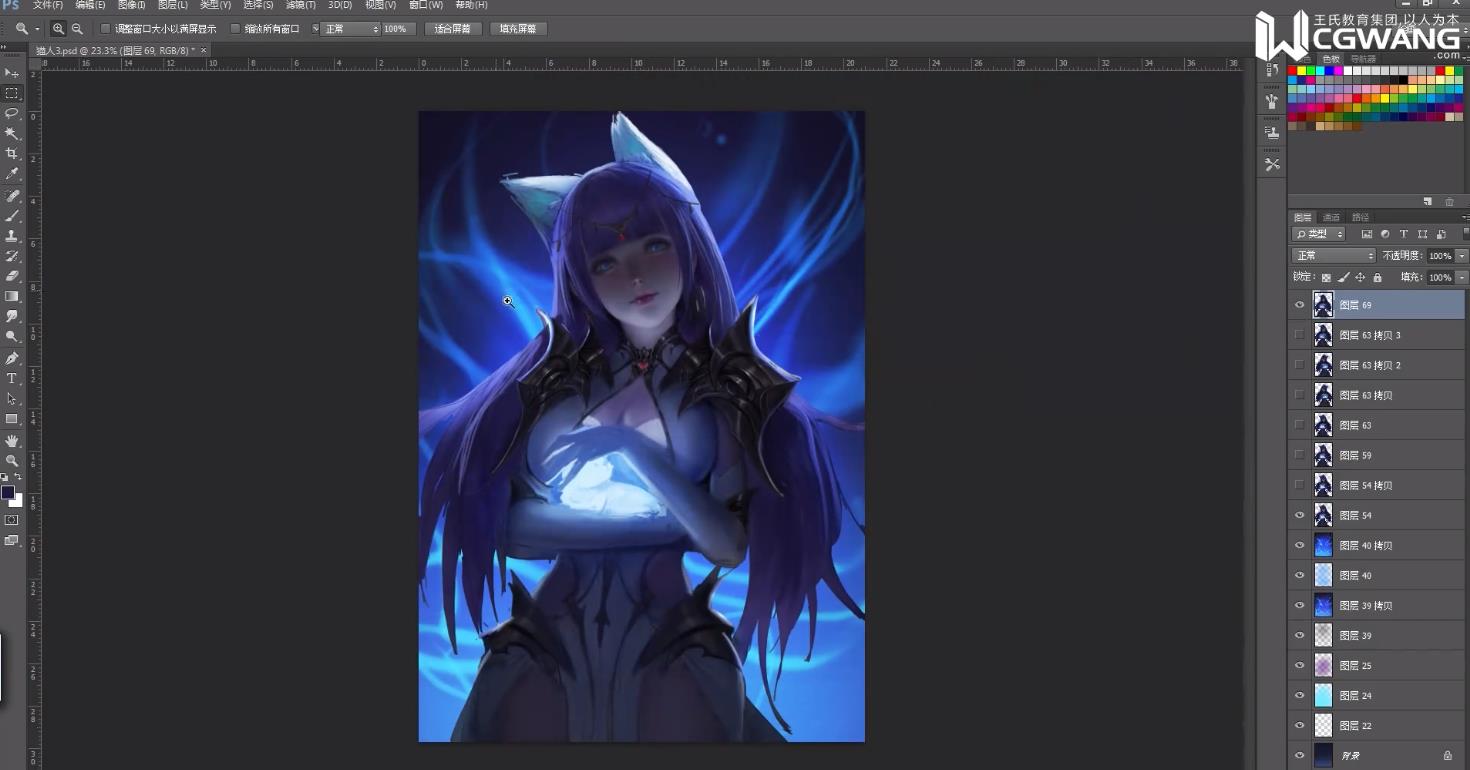Lock all padlock icon
Image resolution: width=1470 pixels, height=770 pixels.
(1377, 277)
